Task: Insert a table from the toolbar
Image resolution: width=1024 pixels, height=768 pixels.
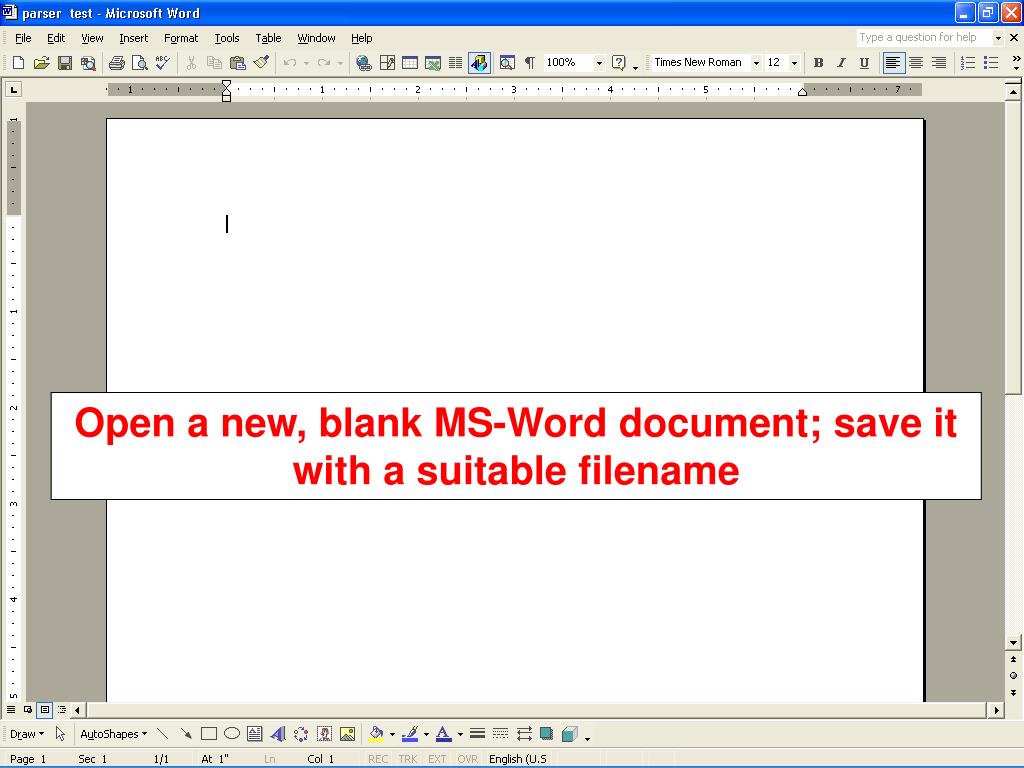Action: click(x=410, y=63)
